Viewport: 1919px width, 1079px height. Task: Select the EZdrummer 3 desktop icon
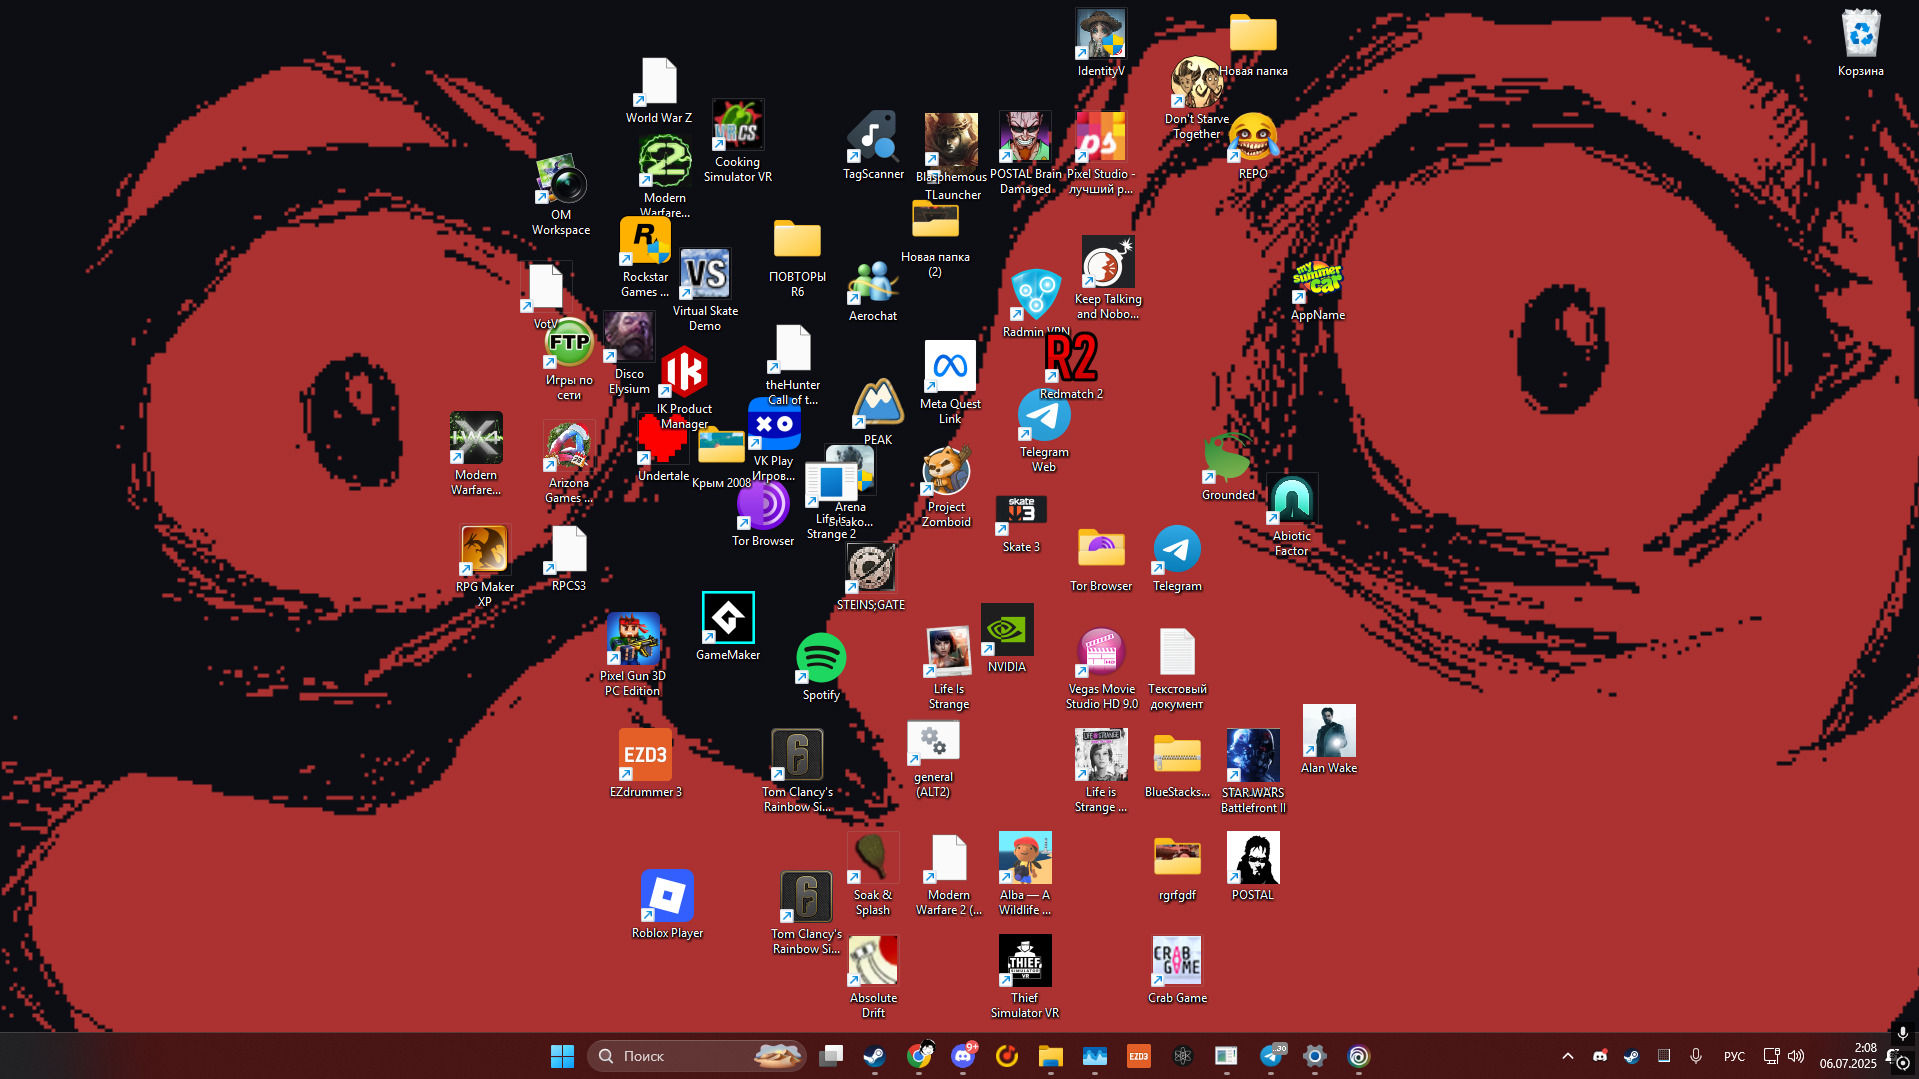coord(645,756)
